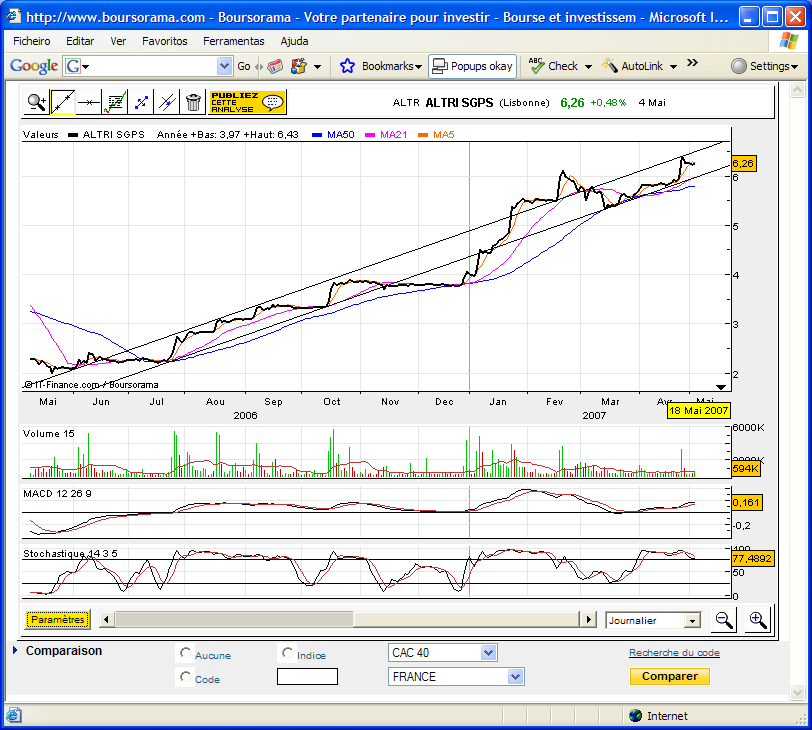Screen dimensions: 812x730
Task: Select the Aucune radio button
Action: [x=185, y=653]
